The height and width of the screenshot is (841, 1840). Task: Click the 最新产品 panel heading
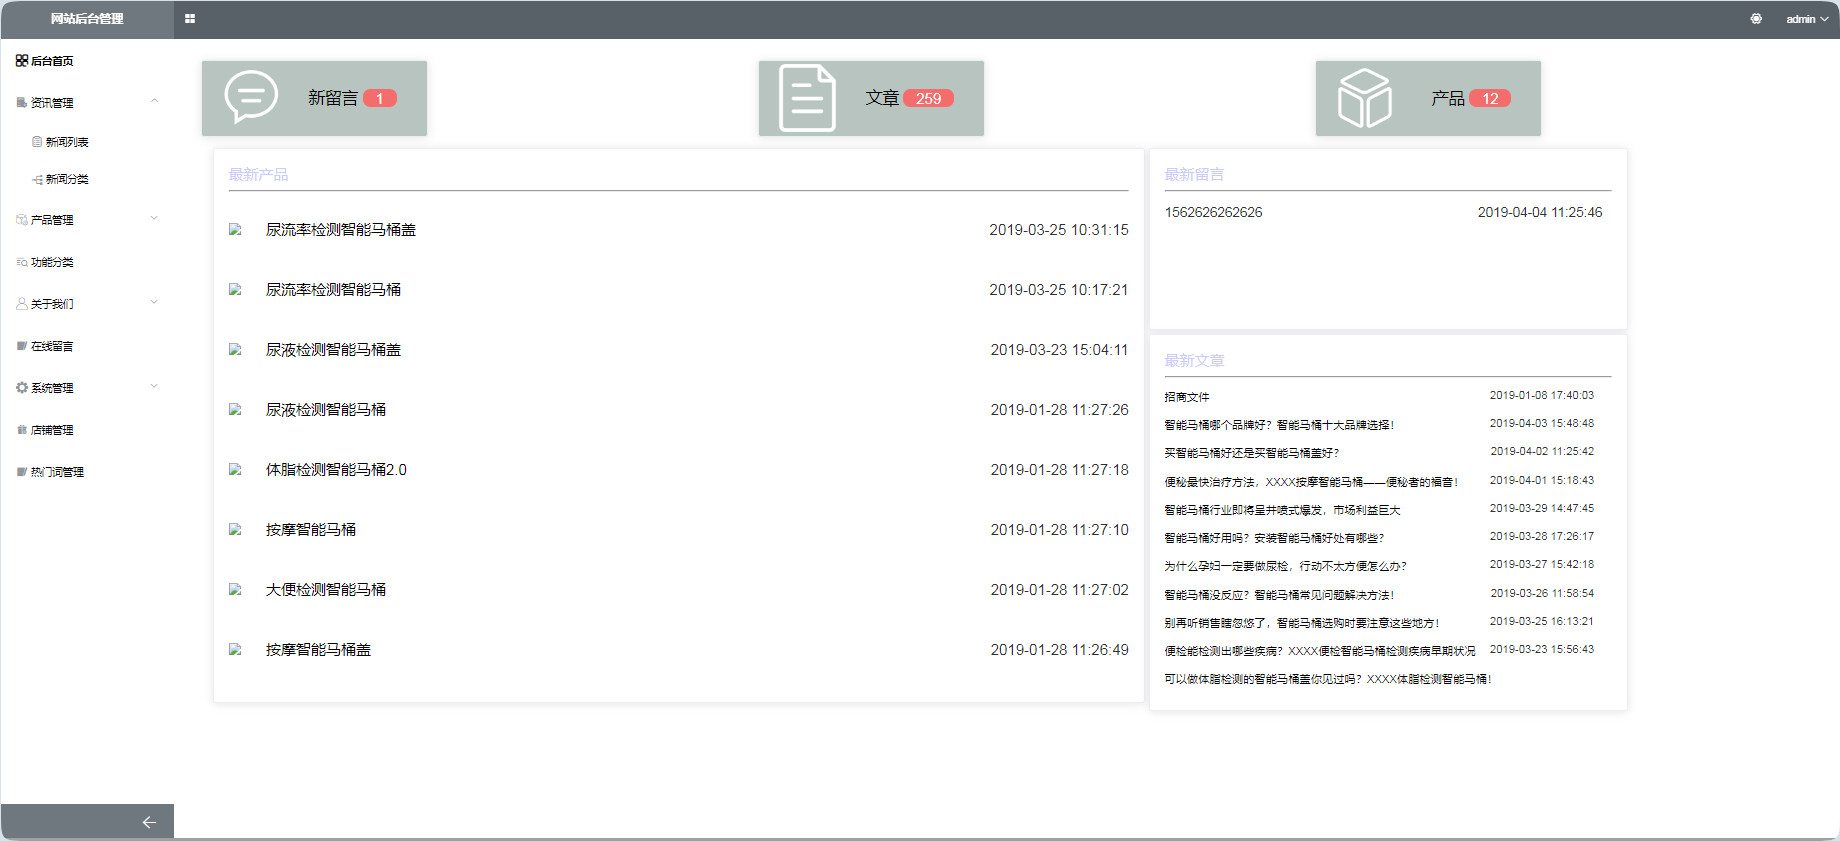coord(258,174)
